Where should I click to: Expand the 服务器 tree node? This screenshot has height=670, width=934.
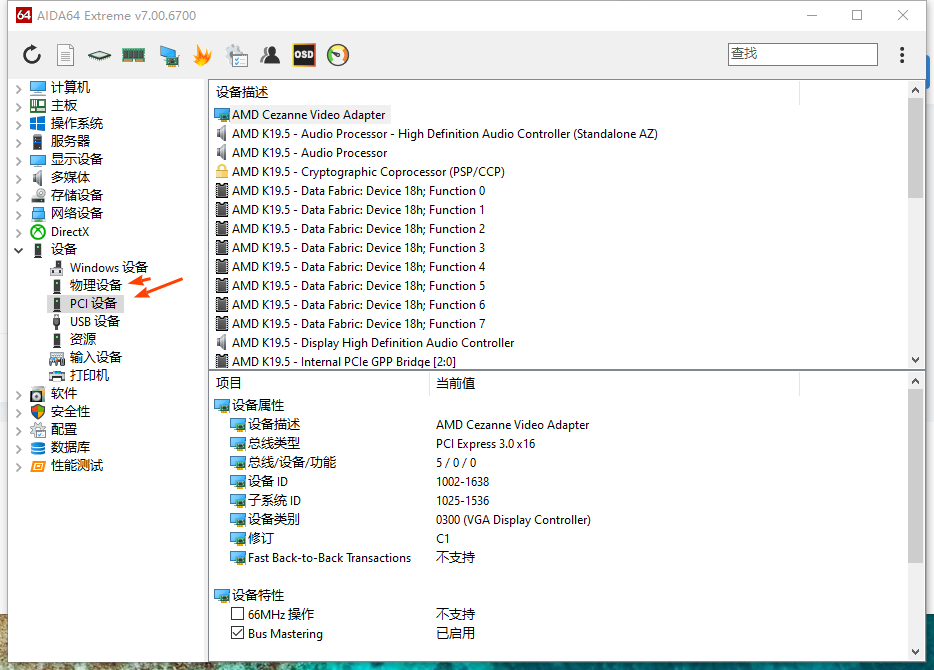coord(18,142)
